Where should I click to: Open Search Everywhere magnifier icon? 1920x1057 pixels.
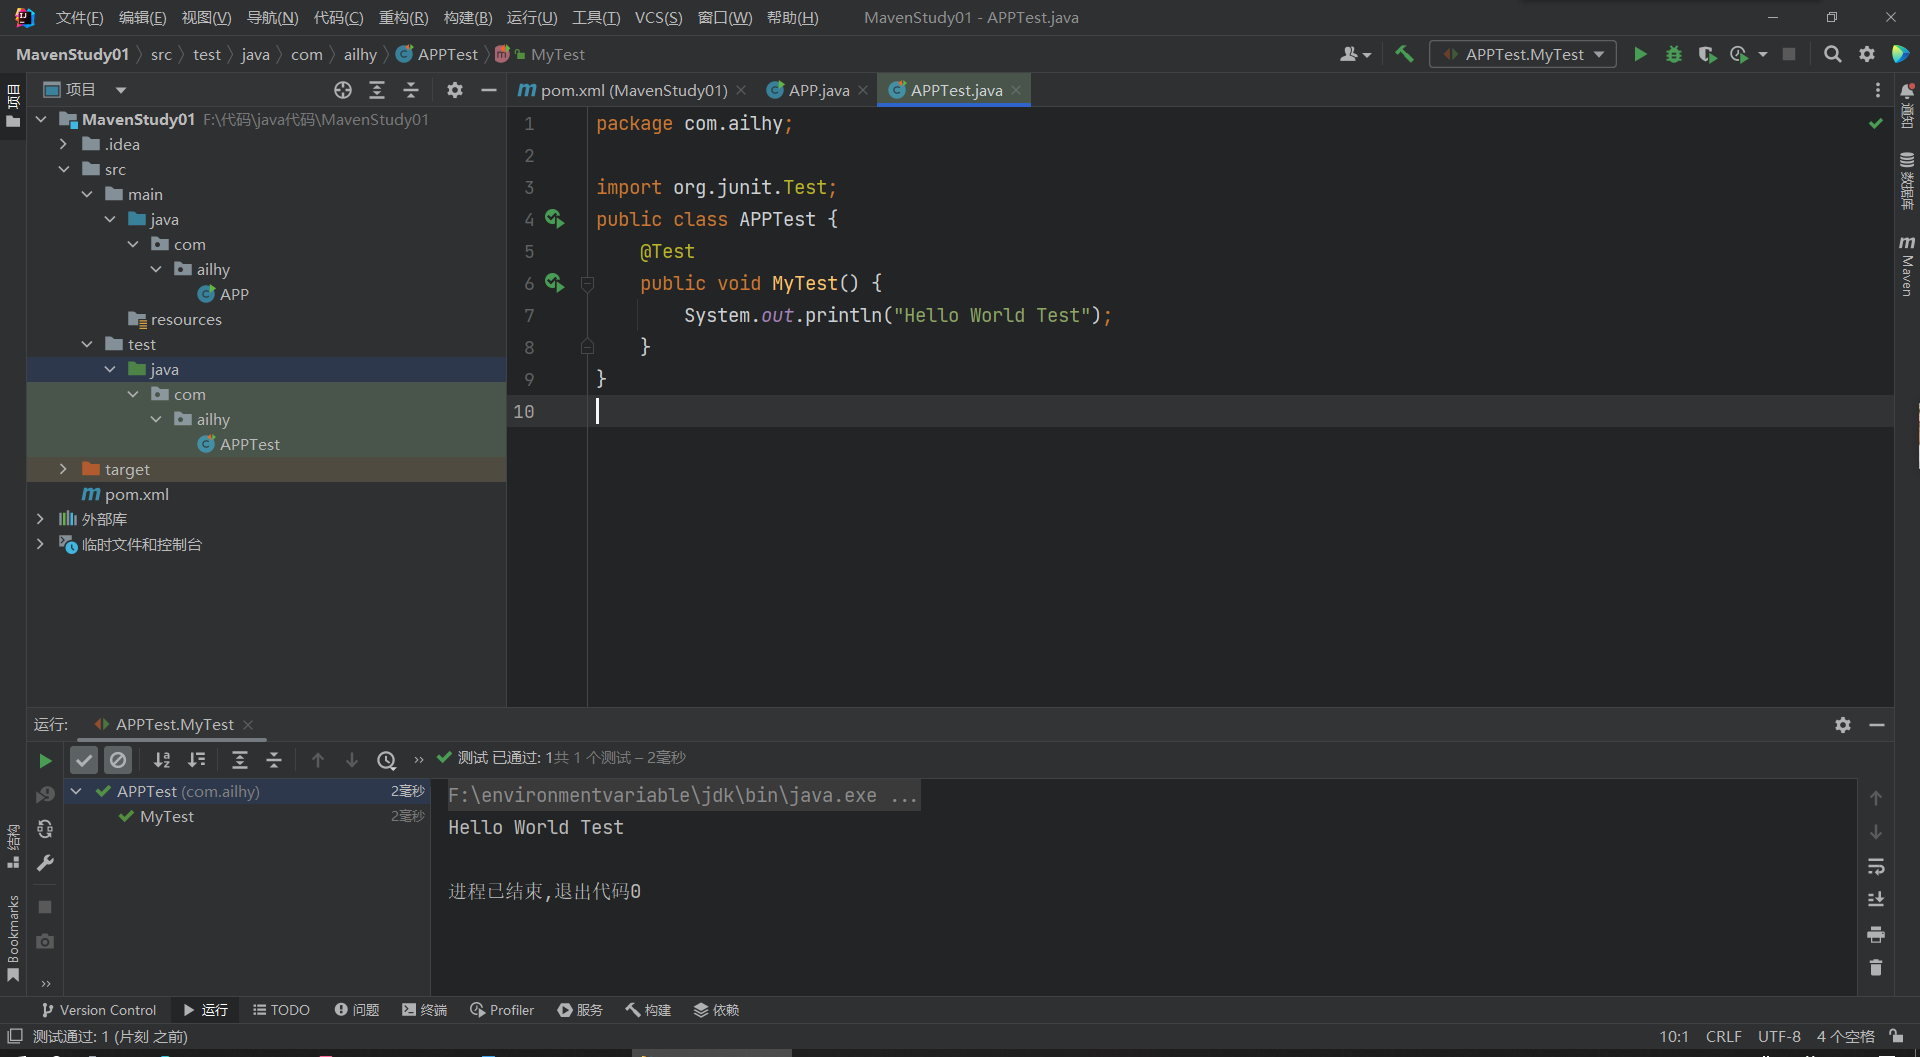(1832, 54)
